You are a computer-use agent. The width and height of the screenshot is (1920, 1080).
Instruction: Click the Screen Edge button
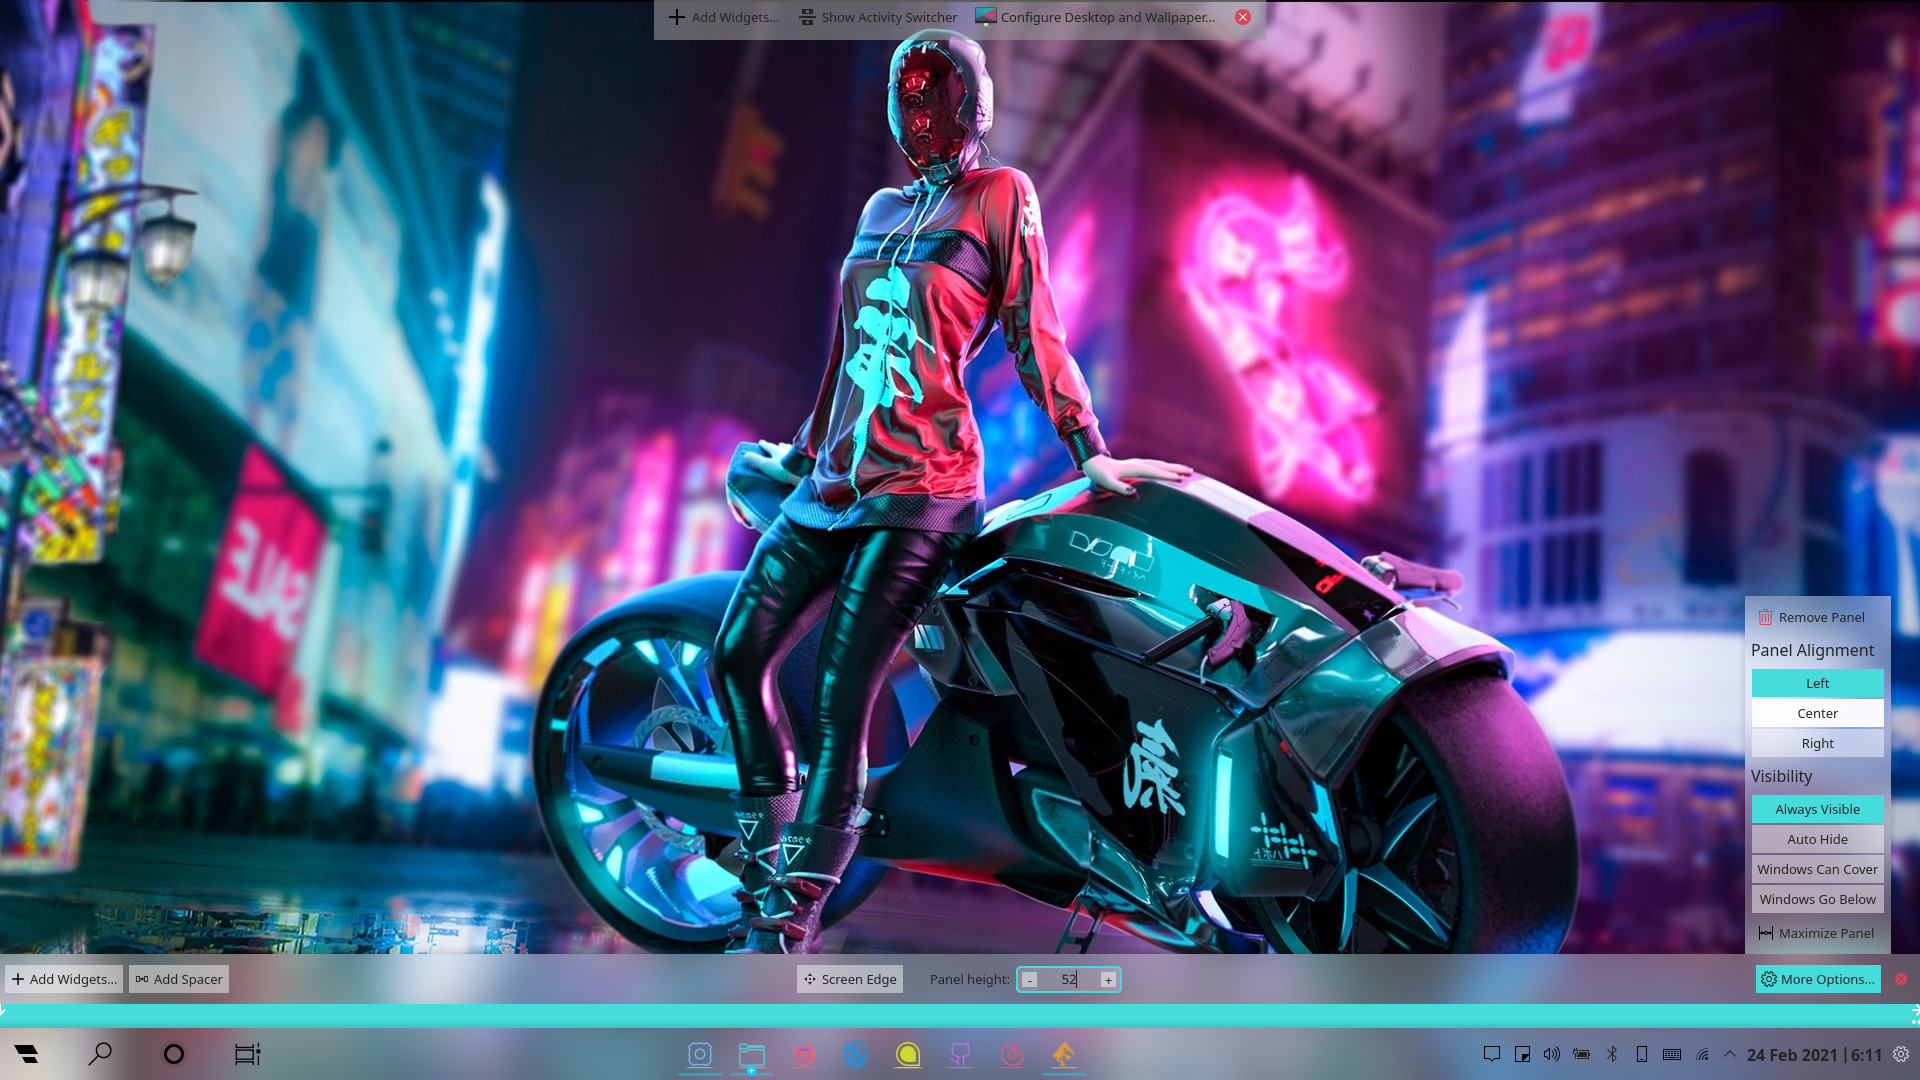[850, 979]
